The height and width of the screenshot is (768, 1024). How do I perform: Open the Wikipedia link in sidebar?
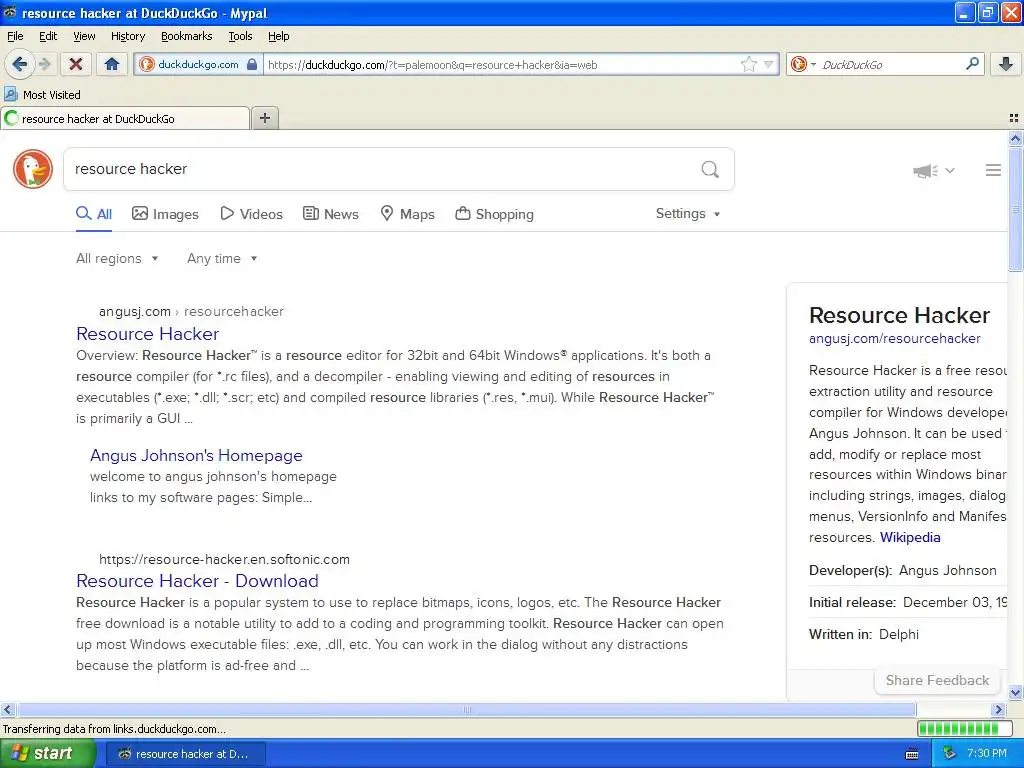point(910,537)
